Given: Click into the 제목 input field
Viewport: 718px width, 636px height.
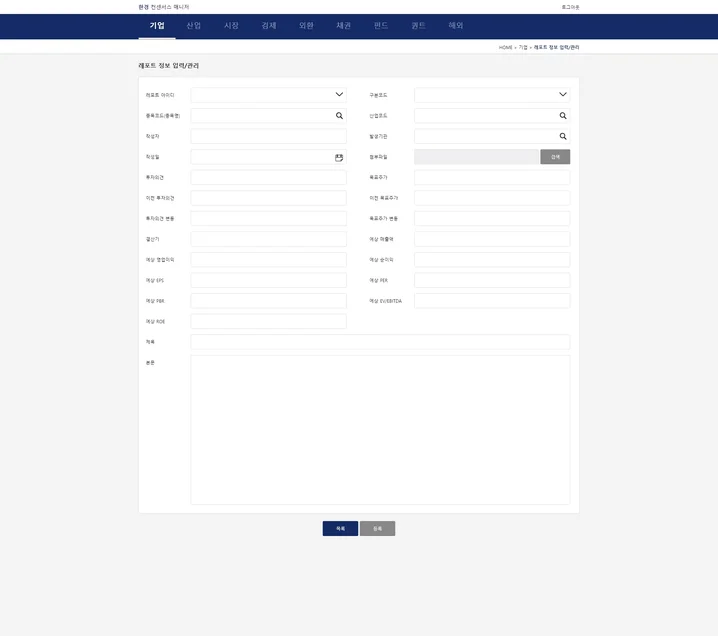Looking at the screenshot, I should [x=380, y=342].
